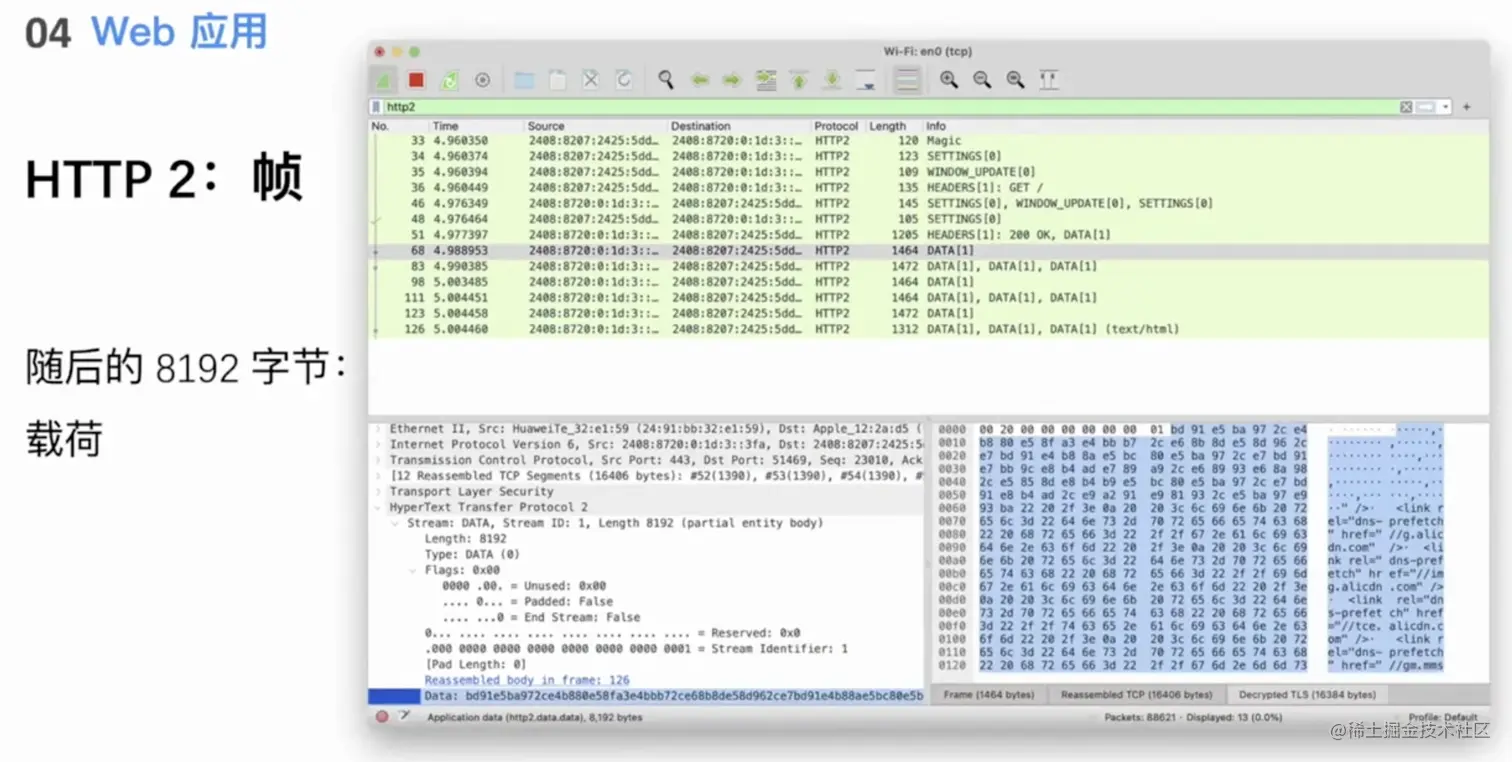Viewport: 1512px width, 762px height.
Task: Click the http2 display filter field
Action: tap(890, 107)
